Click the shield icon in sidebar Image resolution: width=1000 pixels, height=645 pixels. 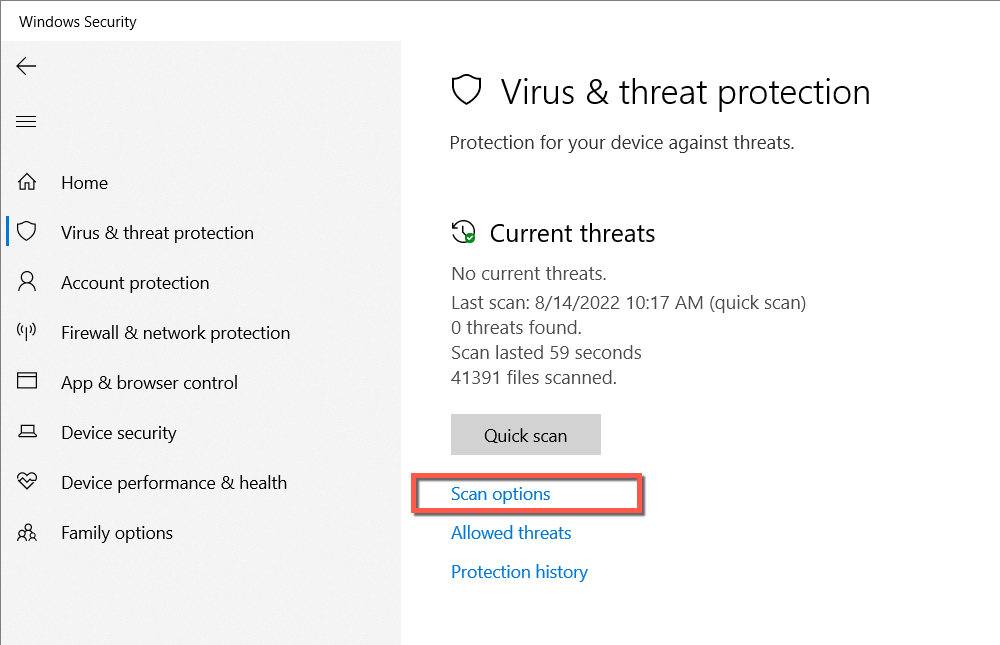pyautogui.click(x=27, y=232)
